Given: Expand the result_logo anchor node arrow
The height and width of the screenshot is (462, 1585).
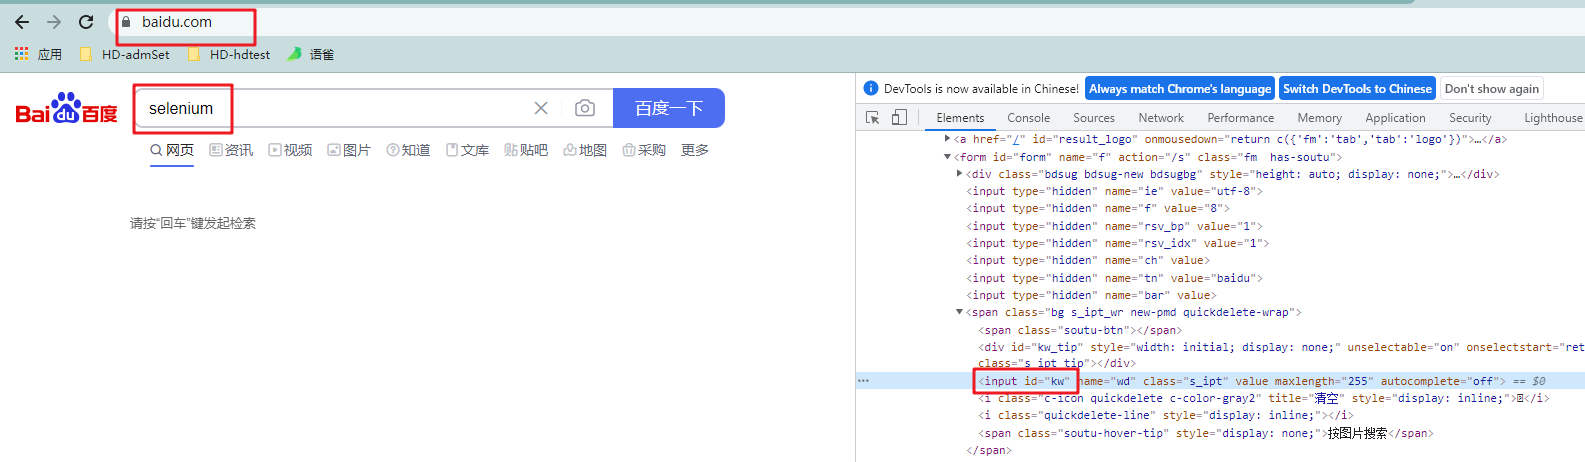Looking at the screenshot, I should (948, 139).
